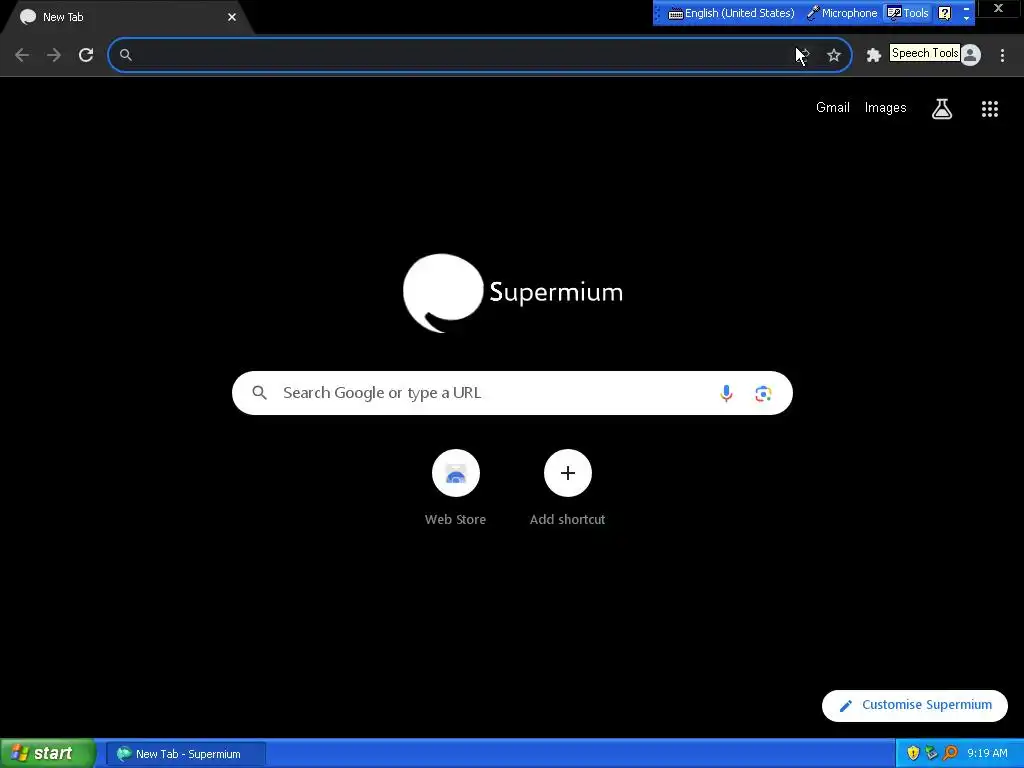Click the security shield tray icon
Image resolution: width=1024 pixels, height=768 pixels.
click(x=913, y=753)
